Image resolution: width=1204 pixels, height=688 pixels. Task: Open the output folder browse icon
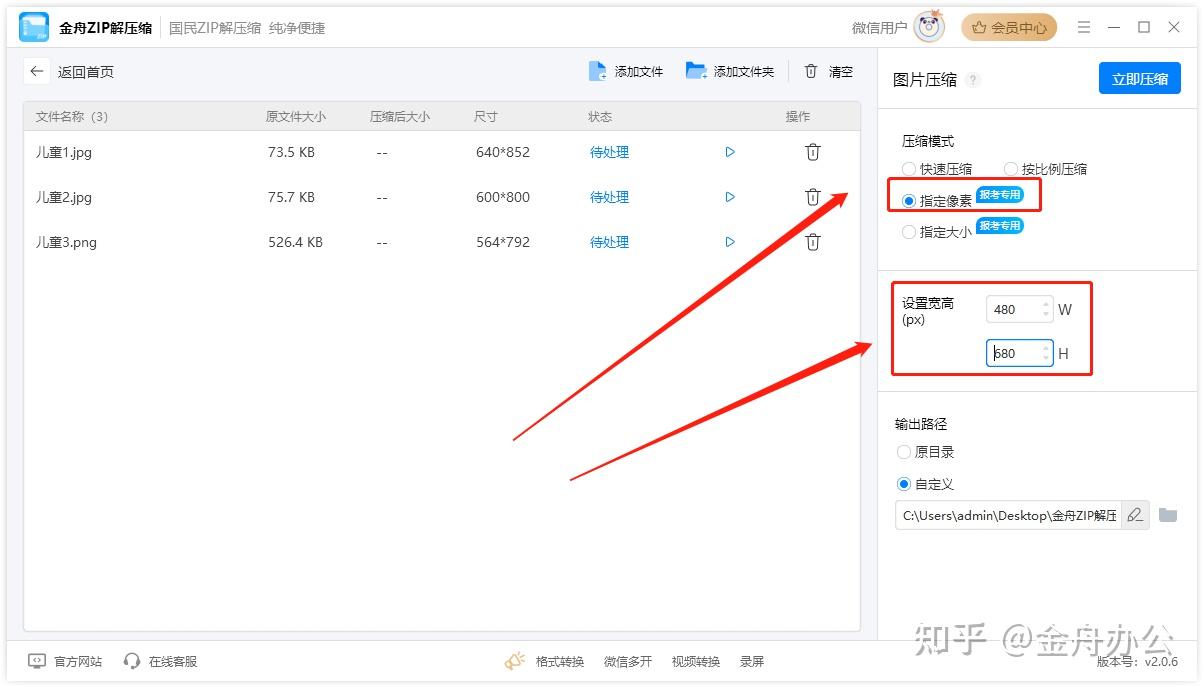tap(1167, 515)
